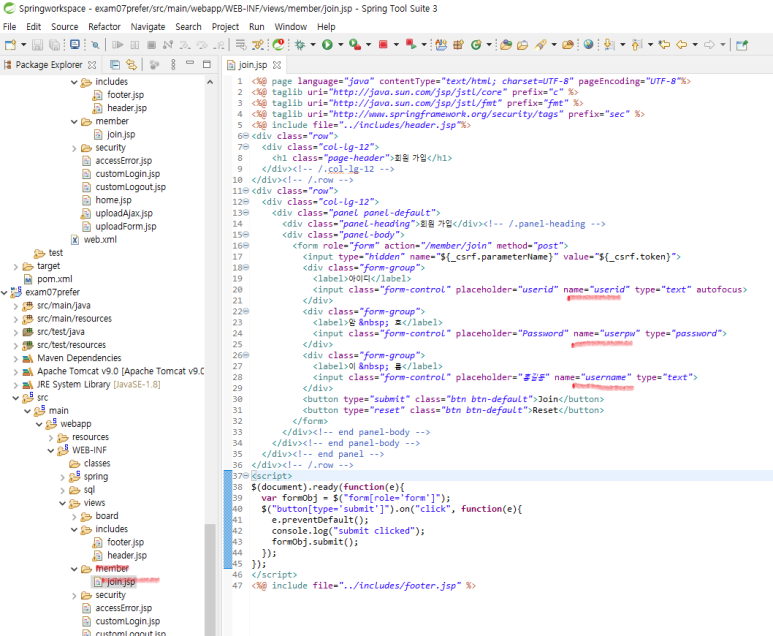773x636 pixels.
Task: Expand Maven Dependencies node
Action: (16, 358)
